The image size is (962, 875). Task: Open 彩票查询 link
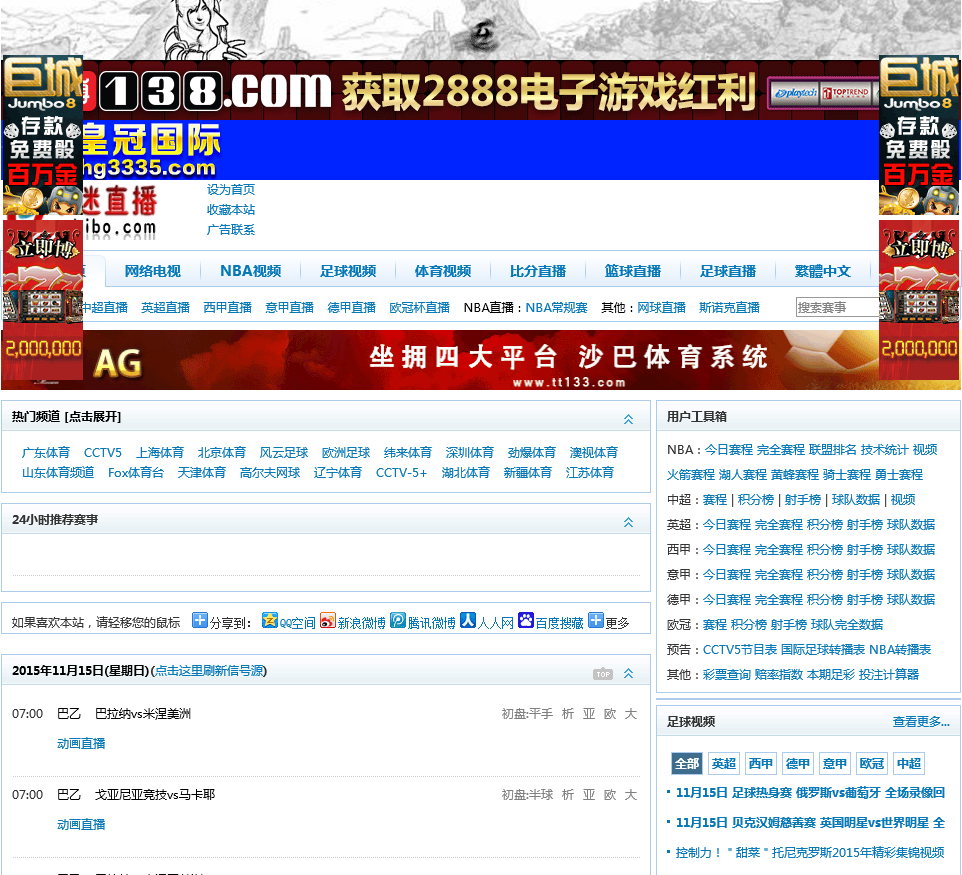click(726, 674)
